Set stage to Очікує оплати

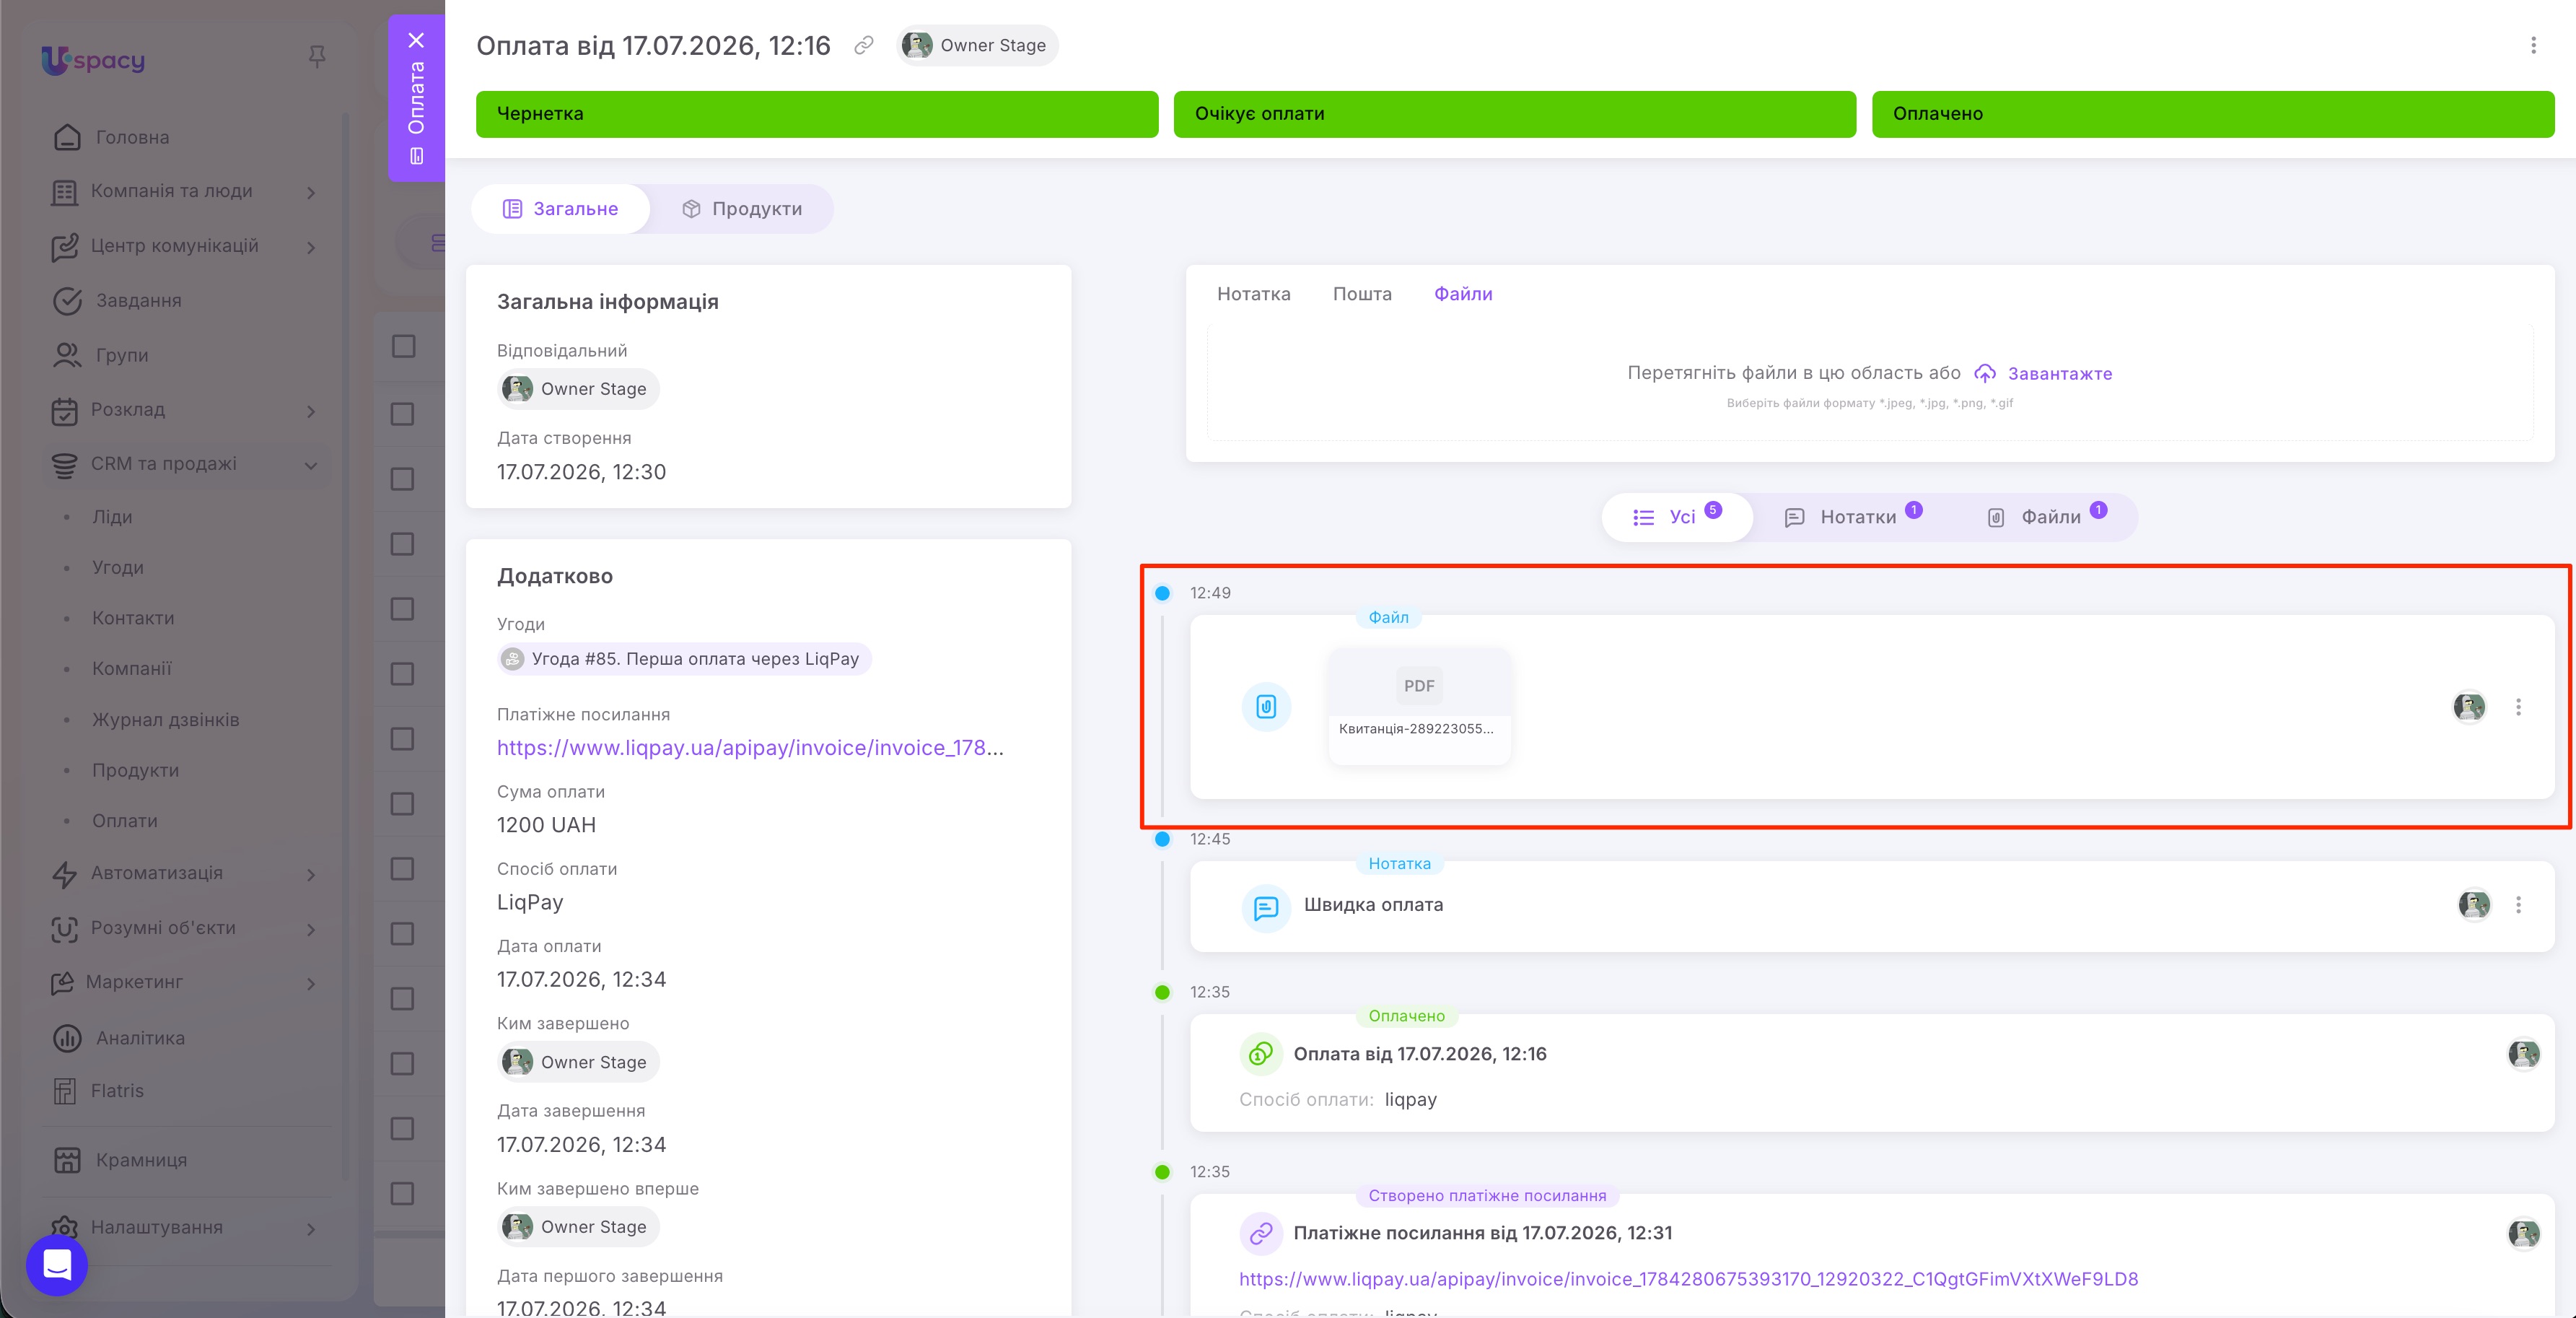pyautogui.click(x=1514, y=114)
